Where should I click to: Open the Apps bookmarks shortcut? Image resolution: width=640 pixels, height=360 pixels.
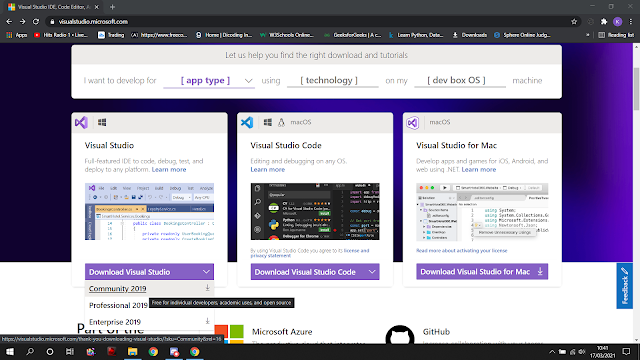(17, 35)
